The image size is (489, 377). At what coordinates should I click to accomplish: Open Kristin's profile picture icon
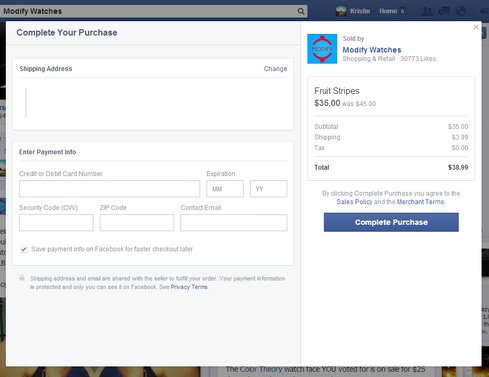pos(341,11)
